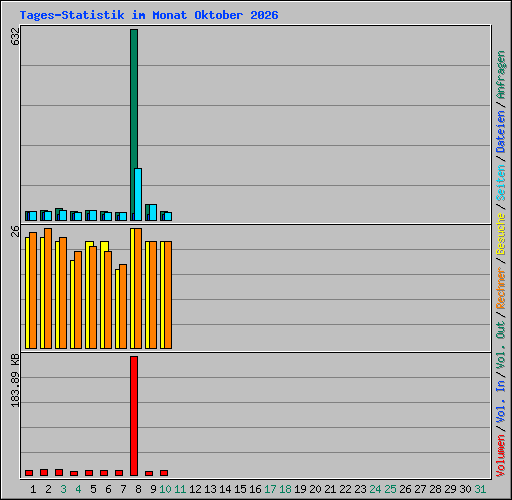
Task: Click the chart title Tages-Statistik im Monat Oktober 2026
Action: (149, 15)
